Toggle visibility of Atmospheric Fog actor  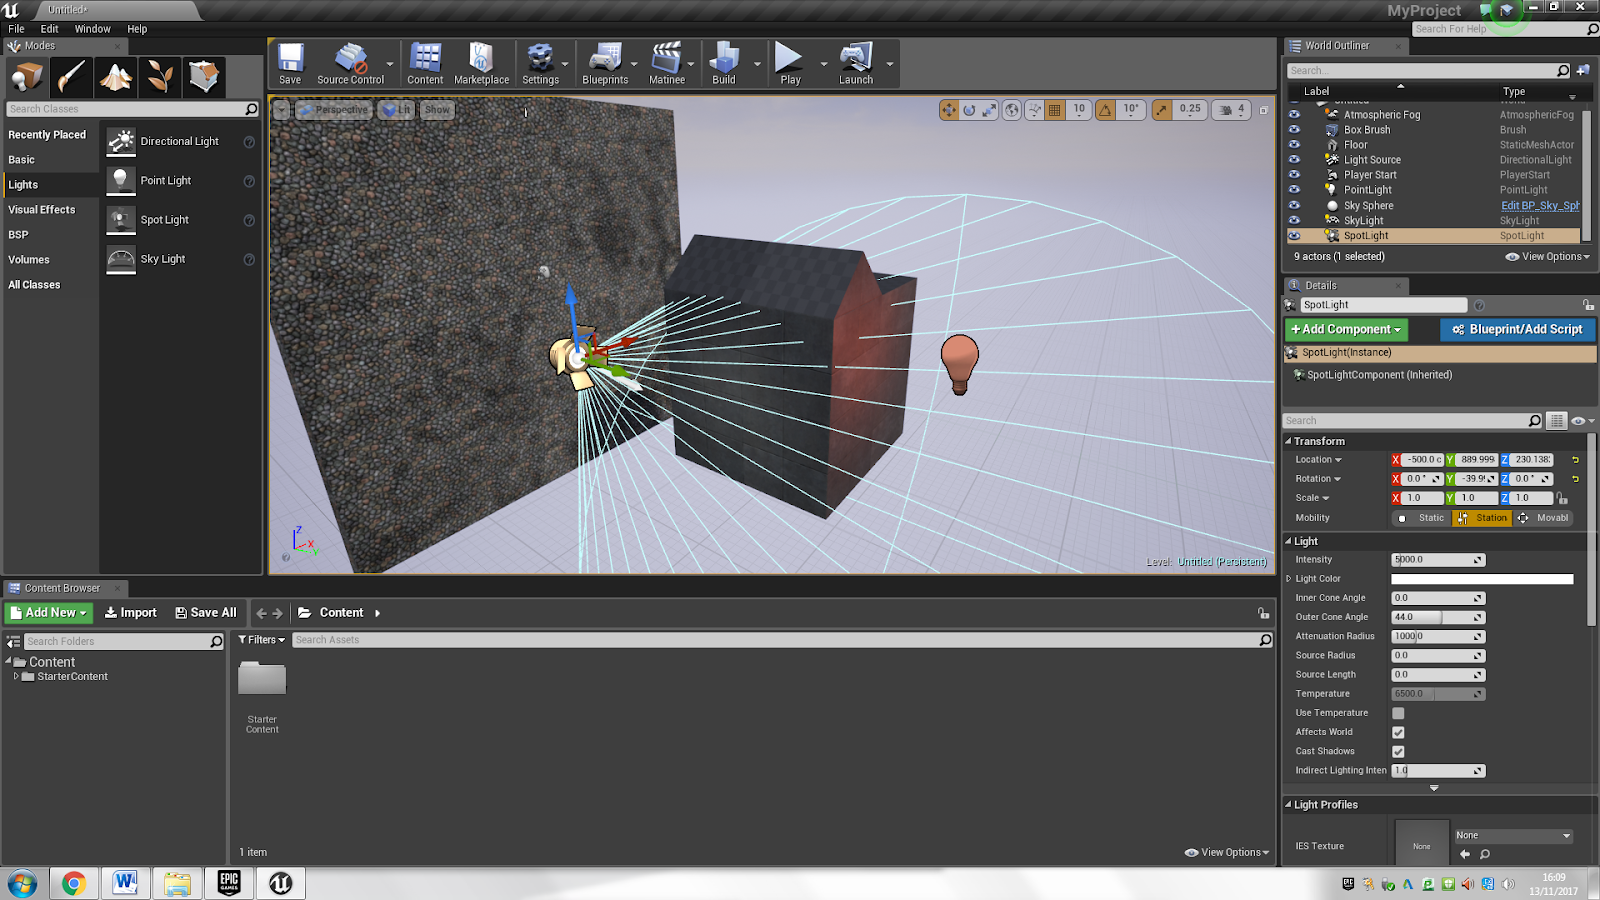click(x=1294, y=114)
